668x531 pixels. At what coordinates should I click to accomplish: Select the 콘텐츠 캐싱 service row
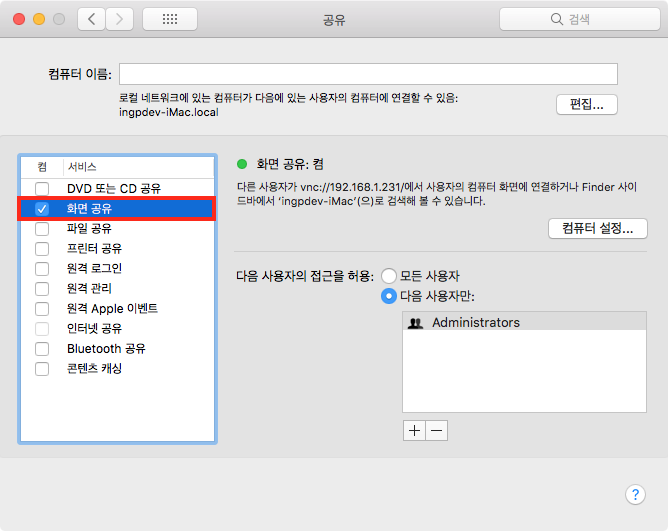117,369
